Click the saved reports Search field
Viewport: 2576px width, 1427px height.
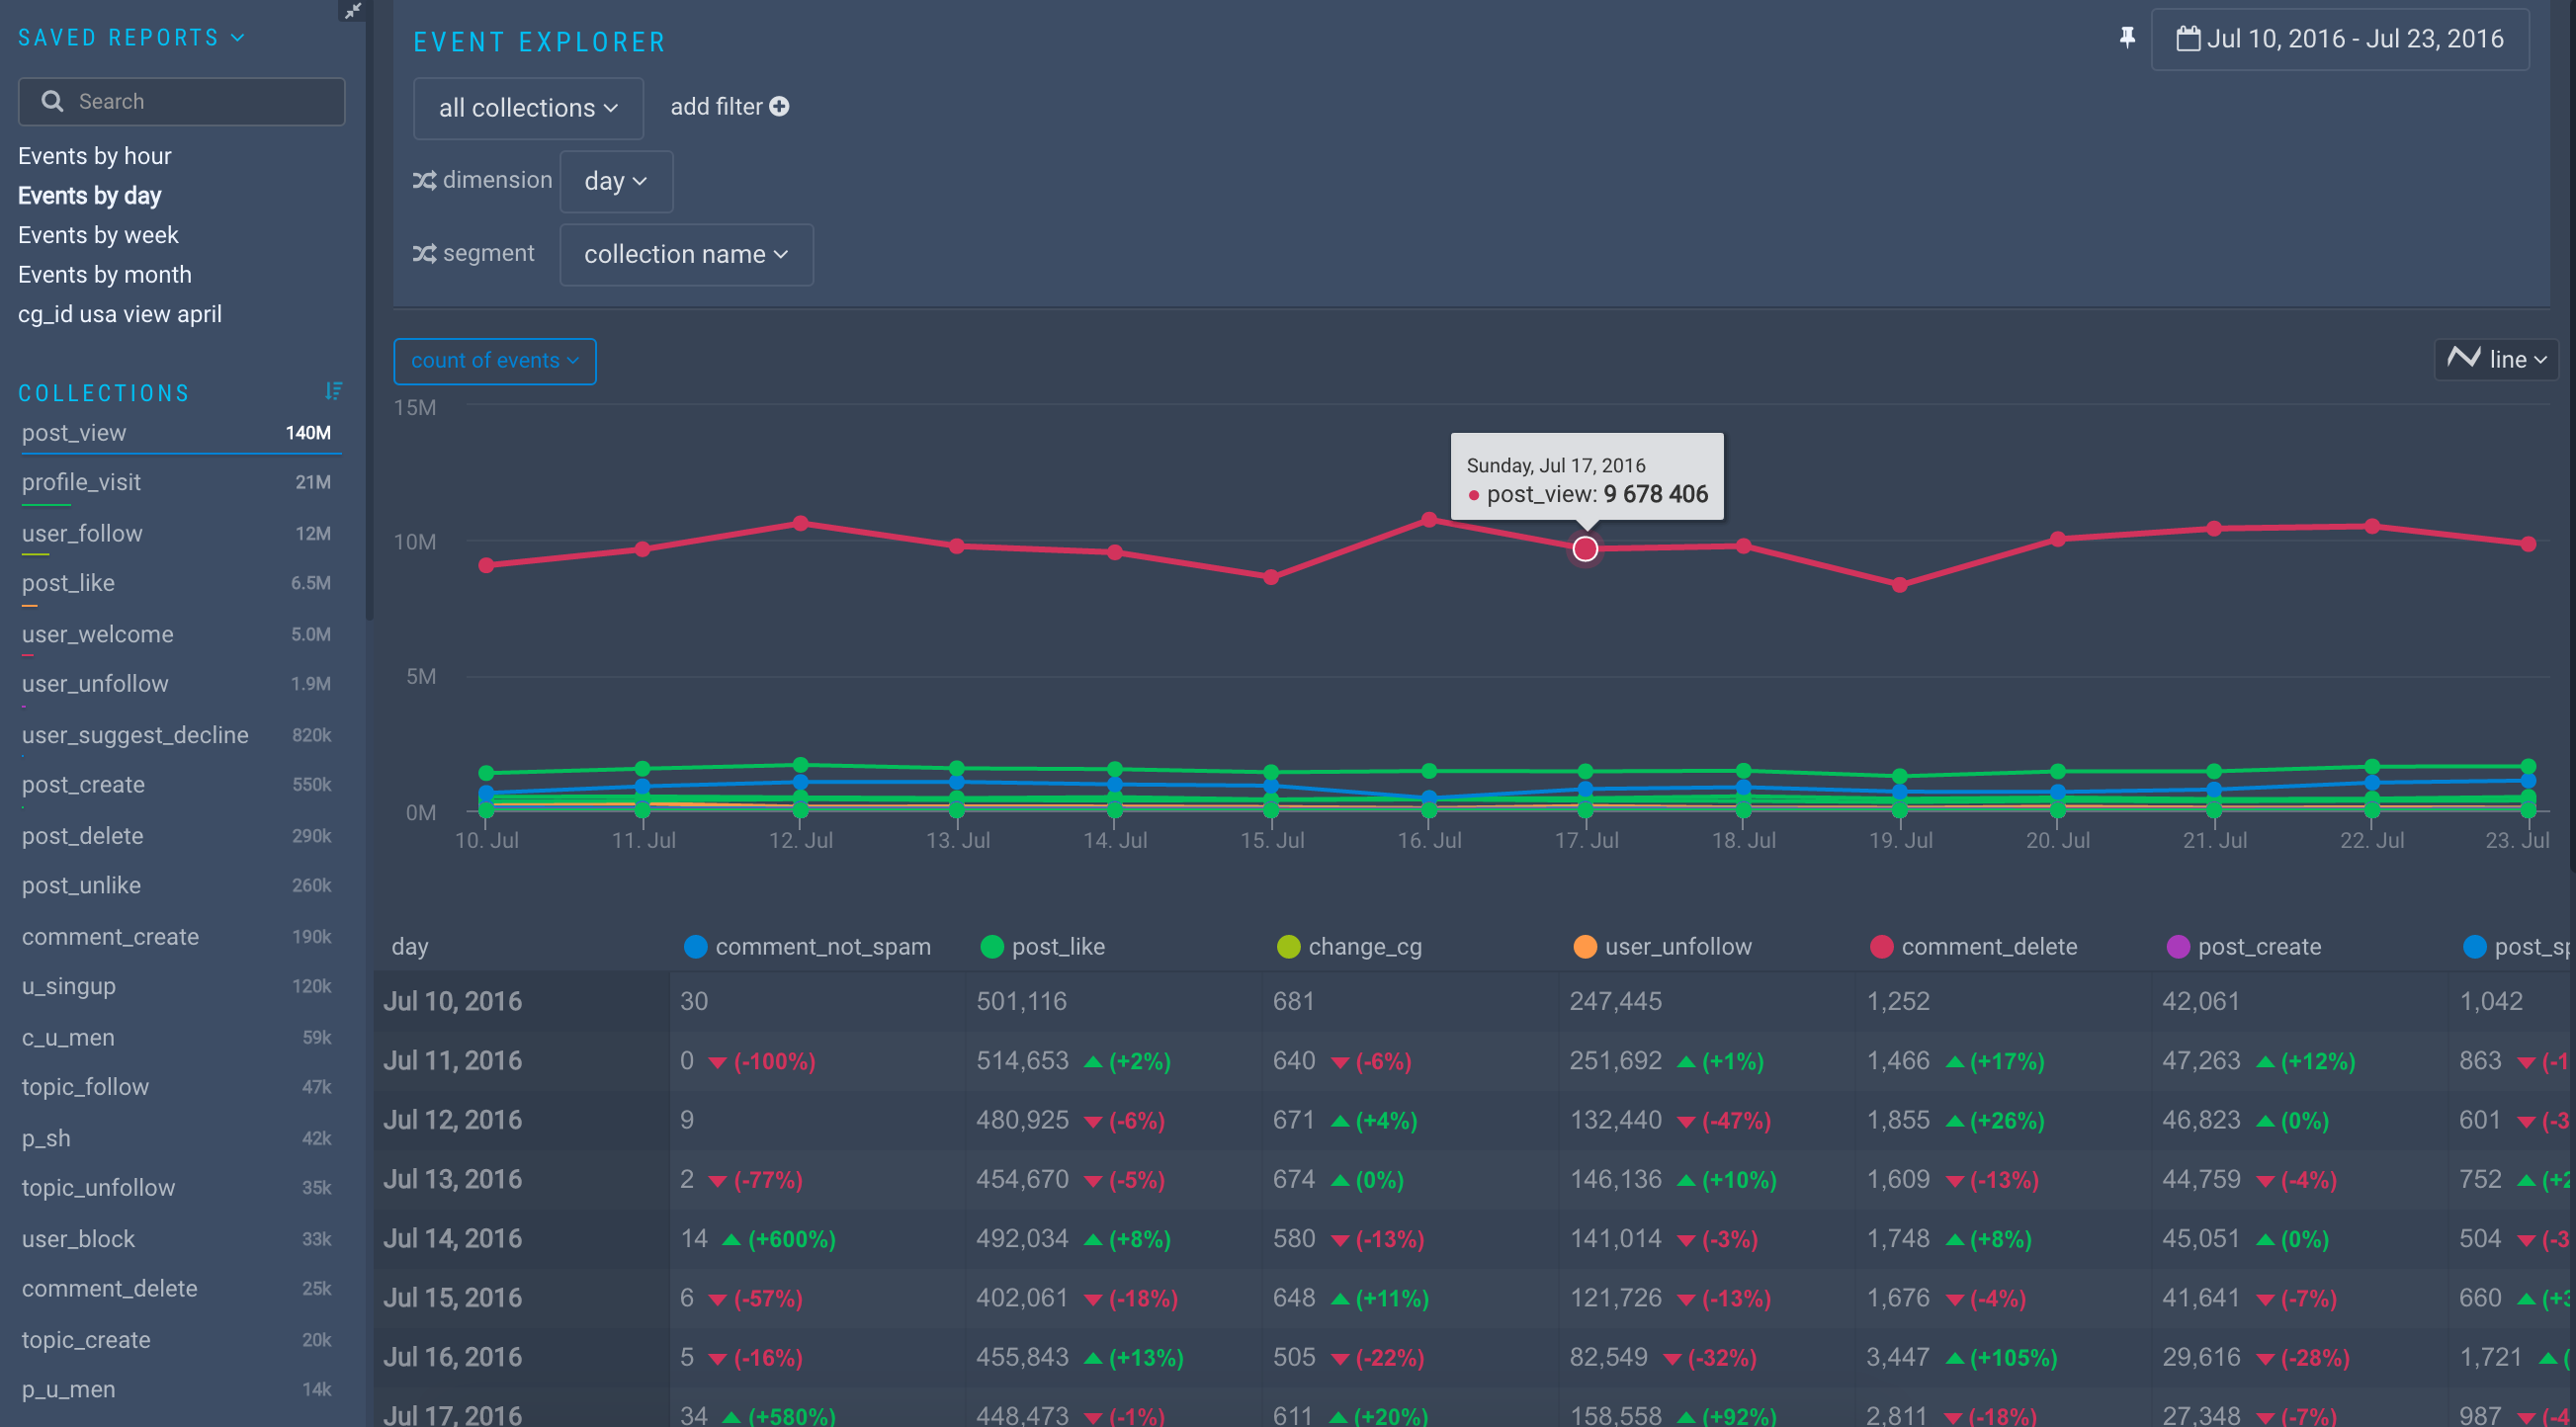(181, 101)
